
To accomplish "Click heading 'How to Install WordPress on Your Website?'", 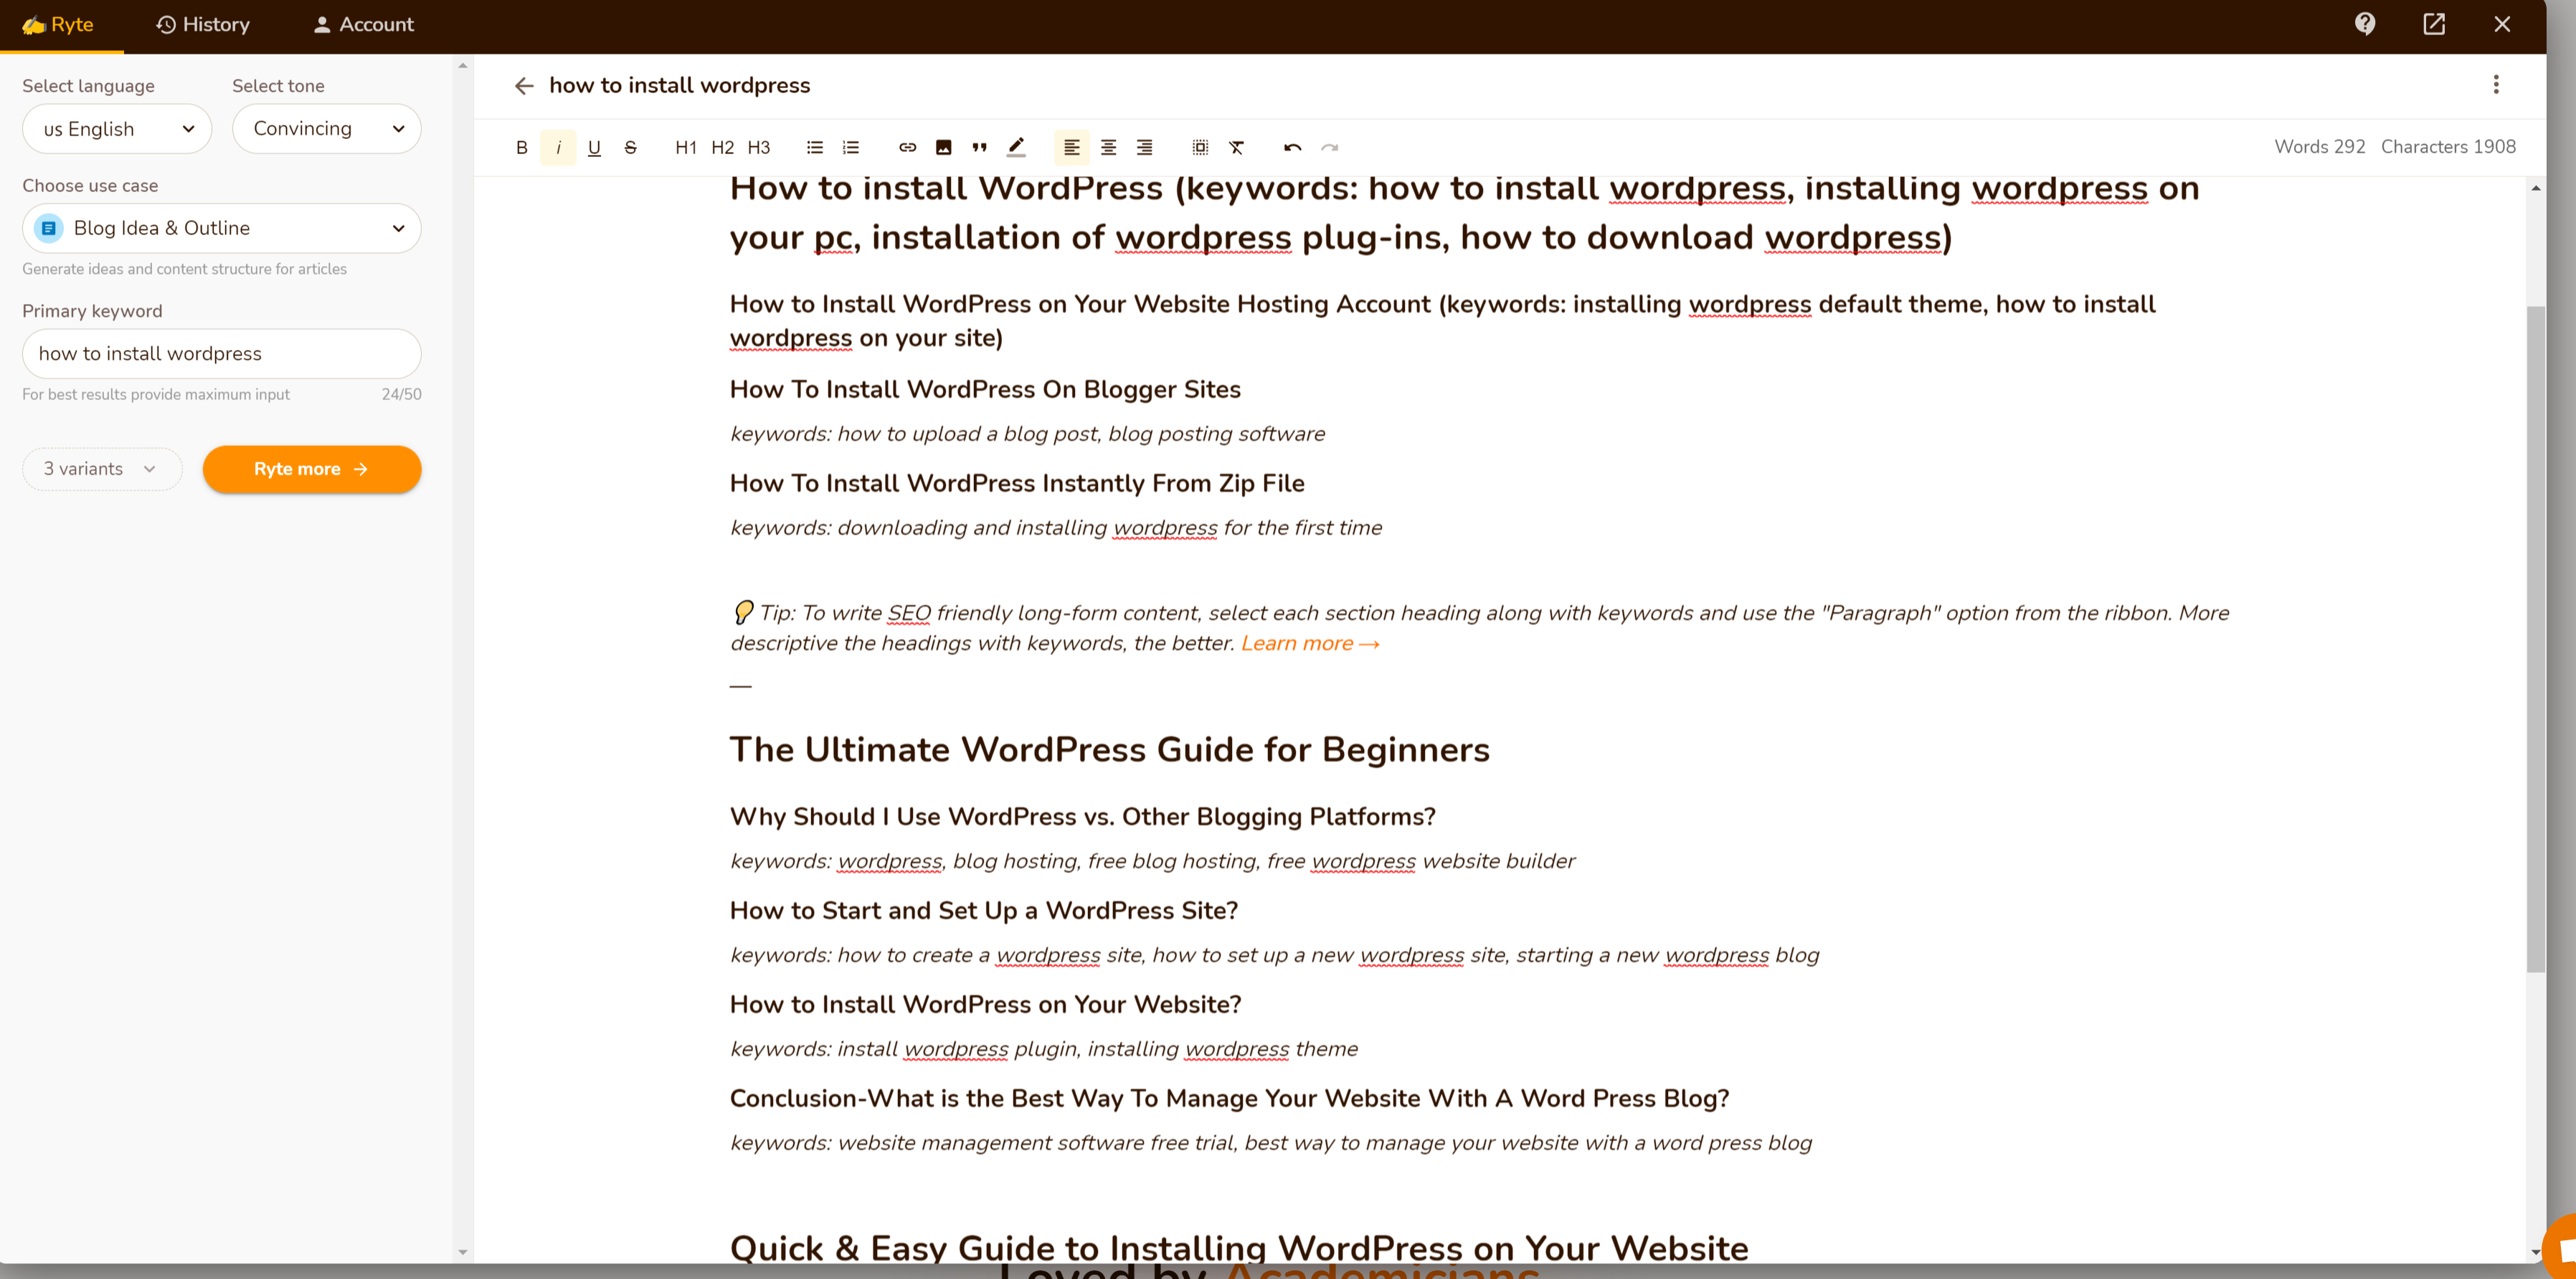I will pyautogui.click(x=986, y=1005).
